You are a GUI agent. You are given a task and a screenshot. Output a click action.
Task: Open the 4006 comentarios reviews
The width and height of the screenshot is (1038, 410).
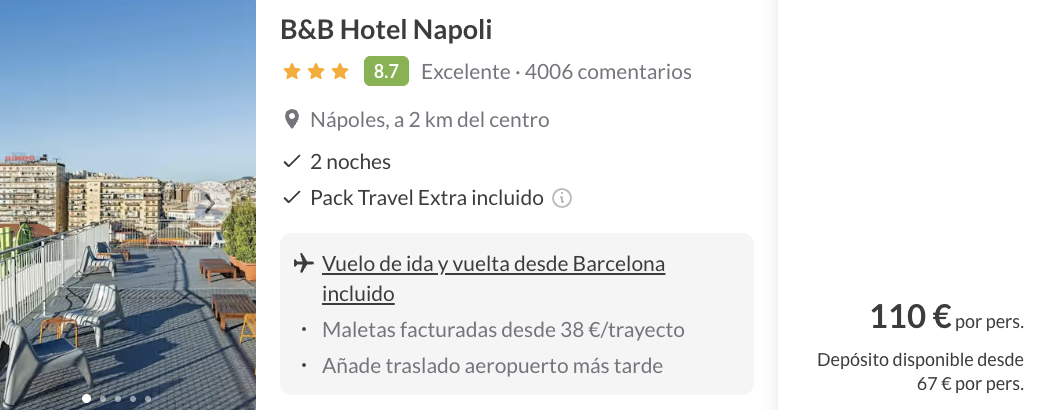tap(608, 72)
